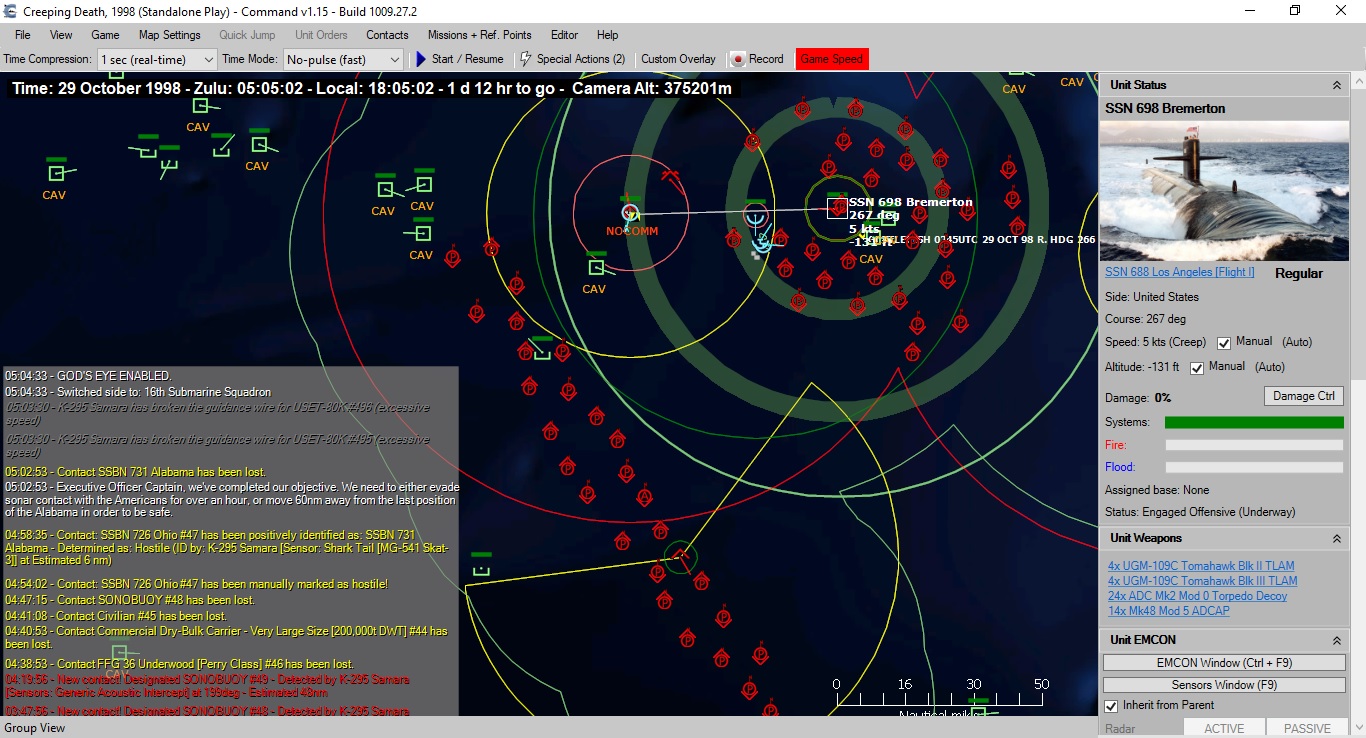
Task: Open 4x UGM-109C Tomahawk Blk III TLAM link
Action: [1203, 581]
